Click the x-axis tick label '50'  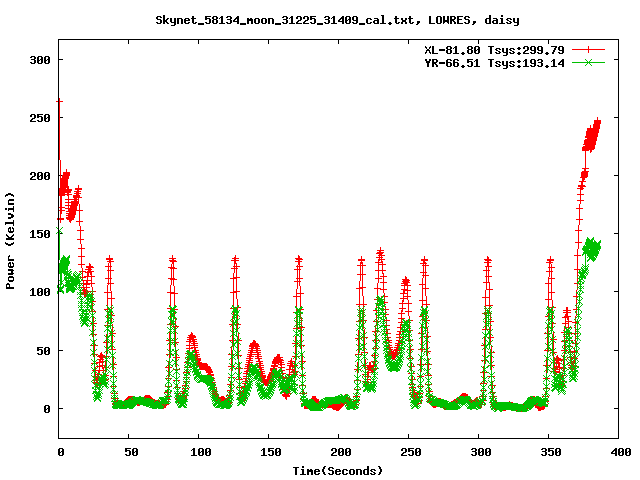click(x=131, y=452)
